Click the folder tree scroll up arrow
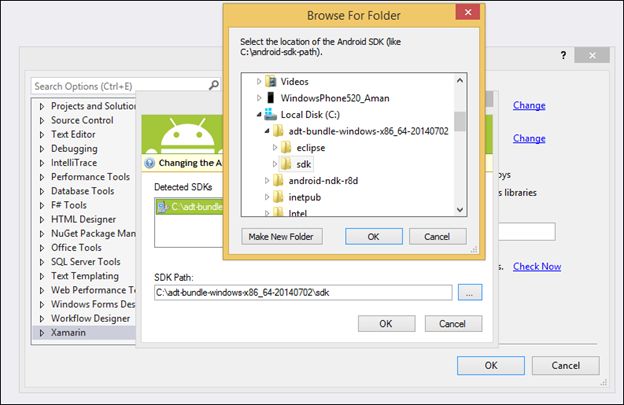This screenshot has width=624, height=405. click(460, 81)
